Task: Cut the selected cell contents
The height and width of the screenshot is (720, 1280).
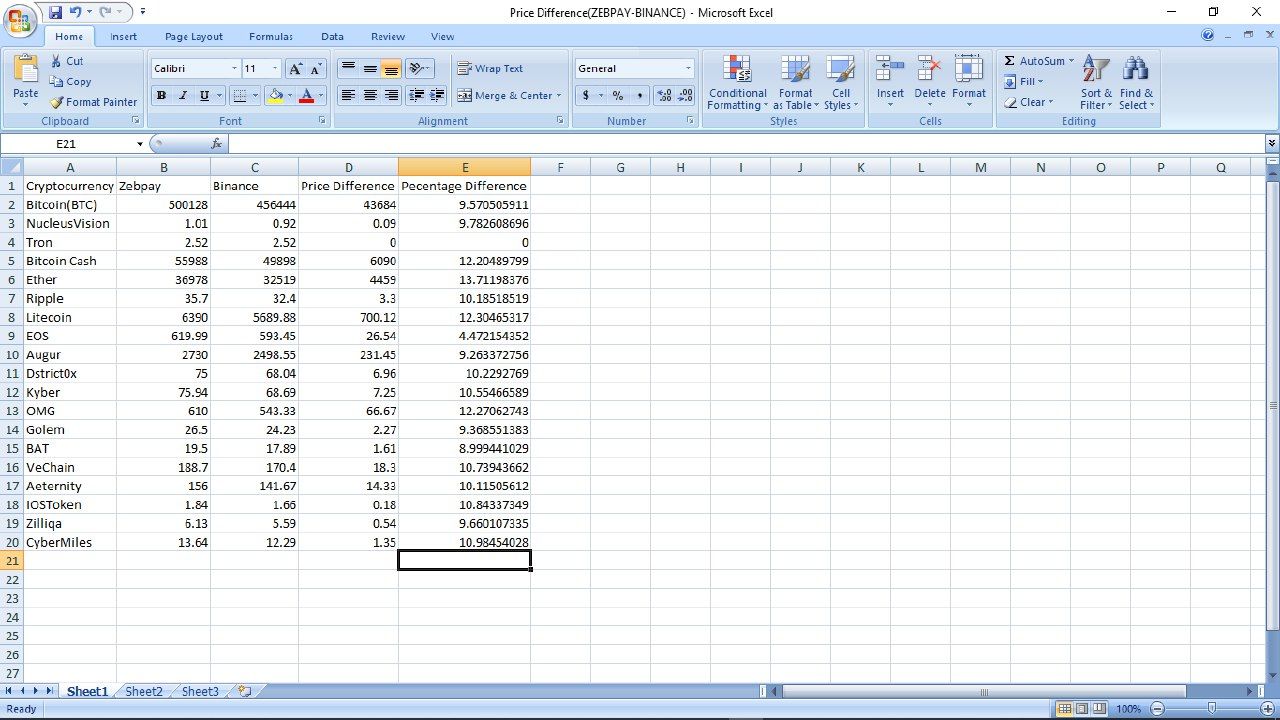Action: tap(67, 61)
